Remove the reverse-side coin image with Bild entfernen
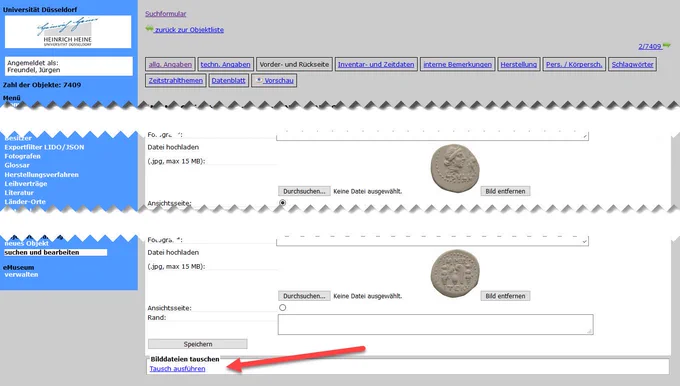 pos(505,296)
